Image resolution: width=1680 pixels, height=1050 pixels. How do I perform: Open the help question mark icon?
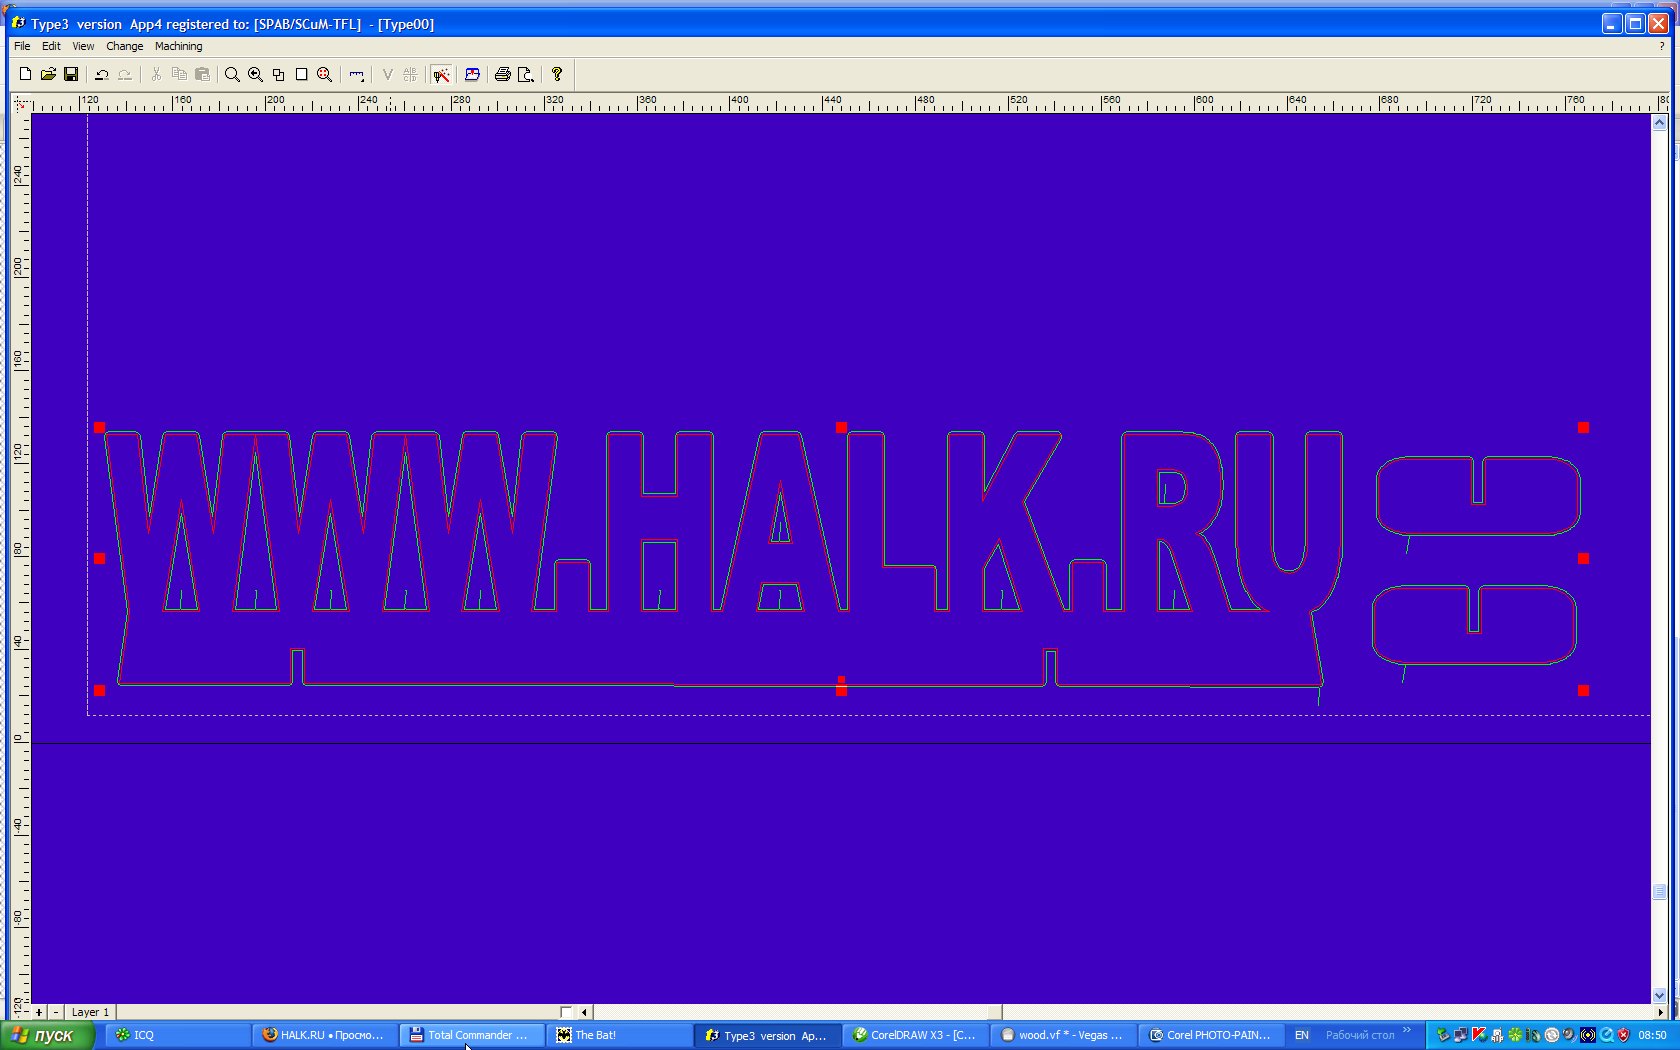[557, 74]
